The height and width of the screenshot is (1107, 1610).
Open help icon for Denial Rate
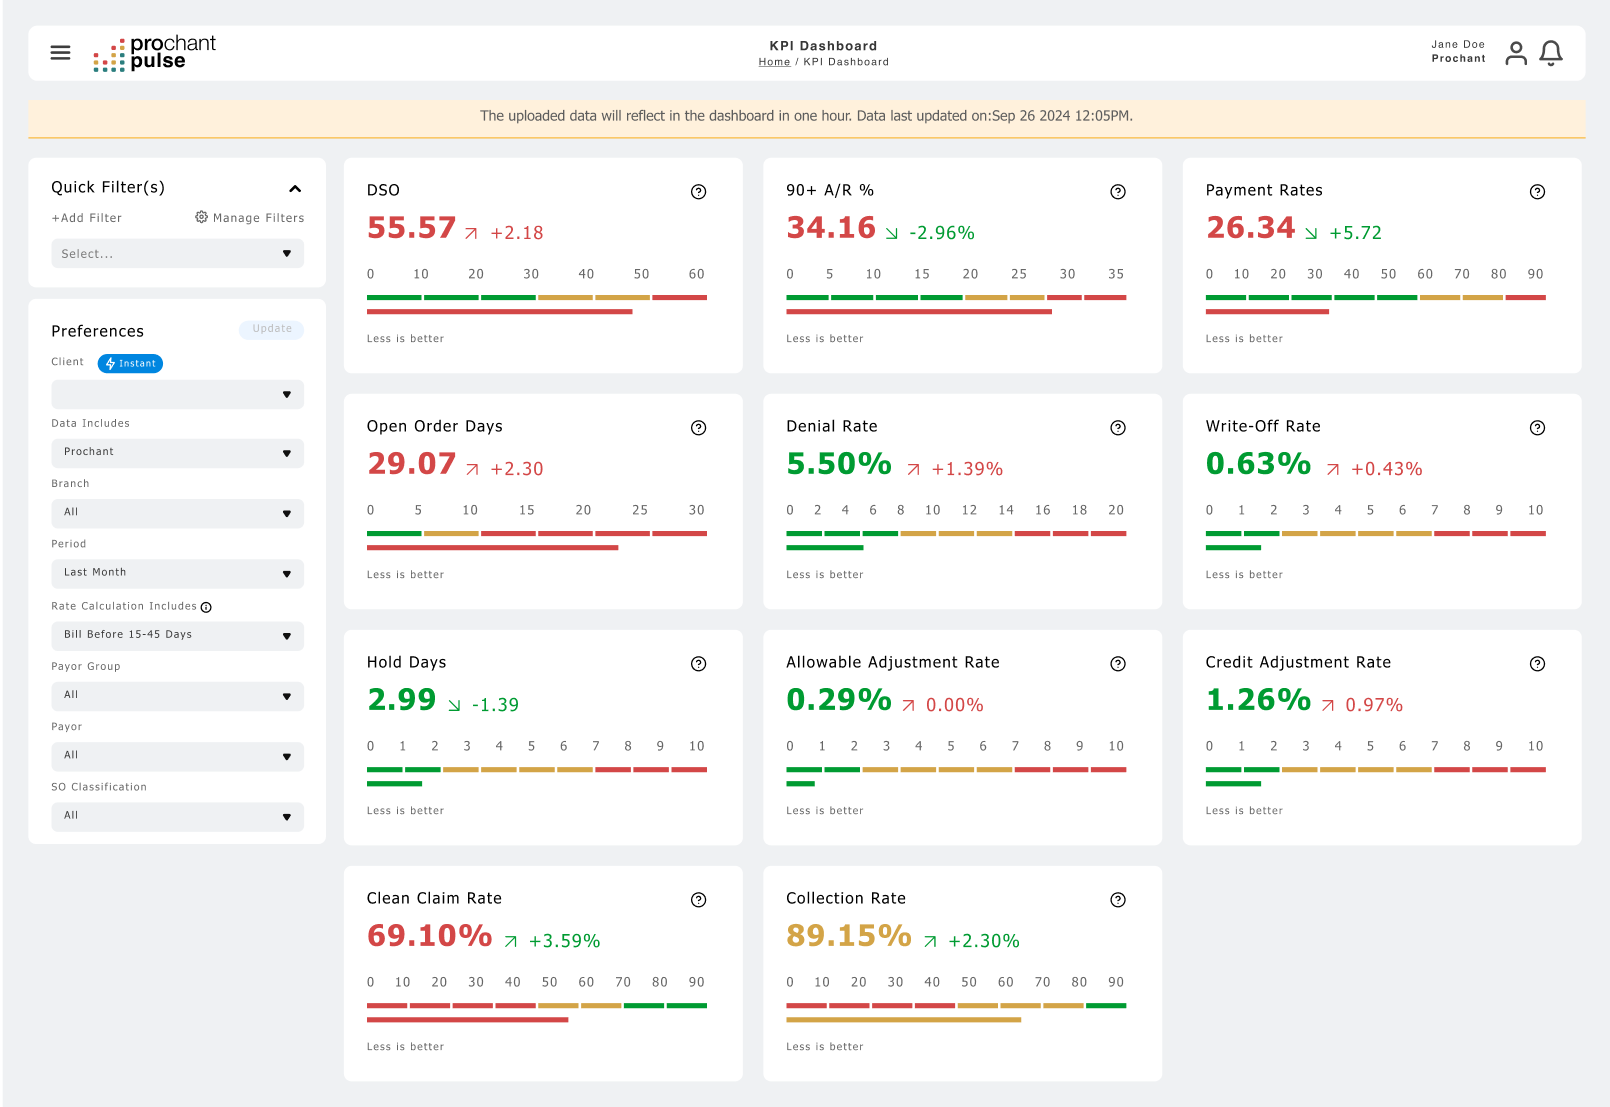point(1118,428)
